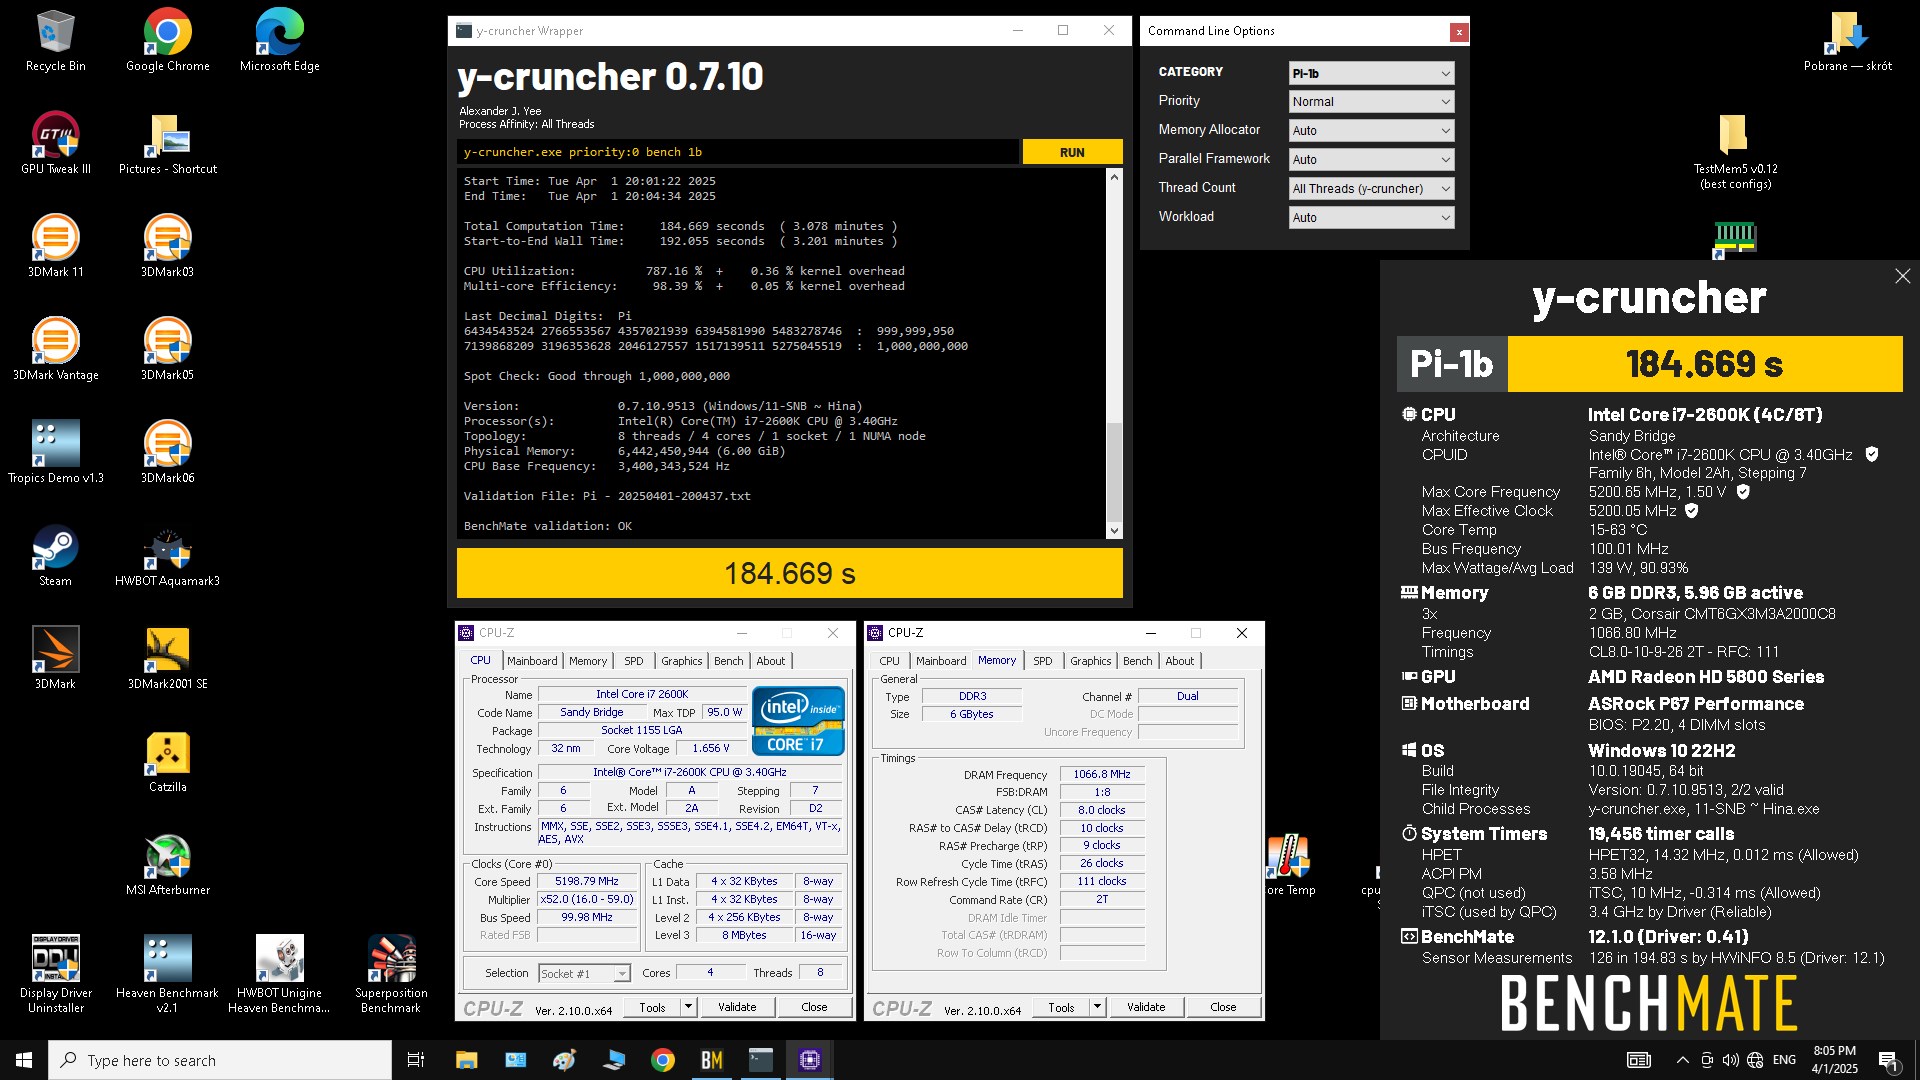
Task: Switch to Mainboard tab in left CPU-Z
Action: pos(532,661)
